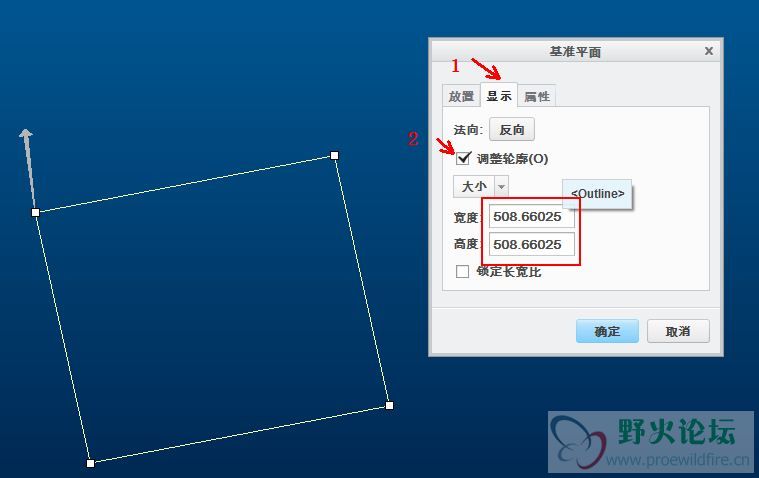This screenshot has height=478, width=759.
Task: Cancel with the 取消 button
Action: [x=678, y=331]
